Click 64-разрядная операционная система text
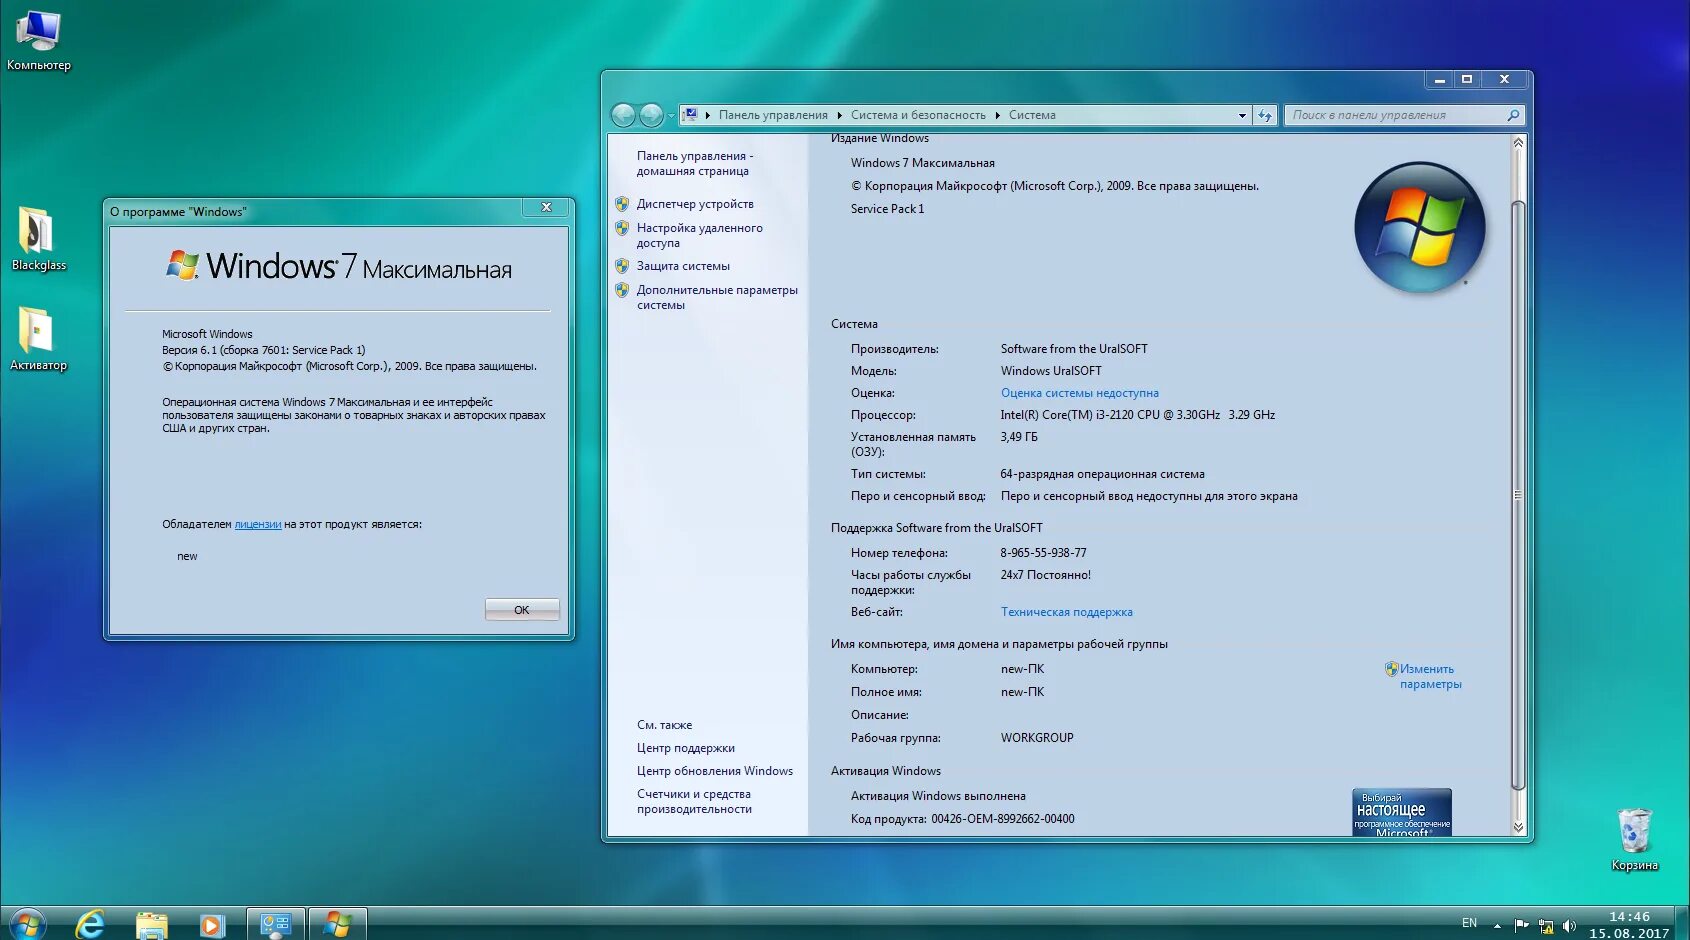Screen dimensions: 1690x940 [1102, 474]
